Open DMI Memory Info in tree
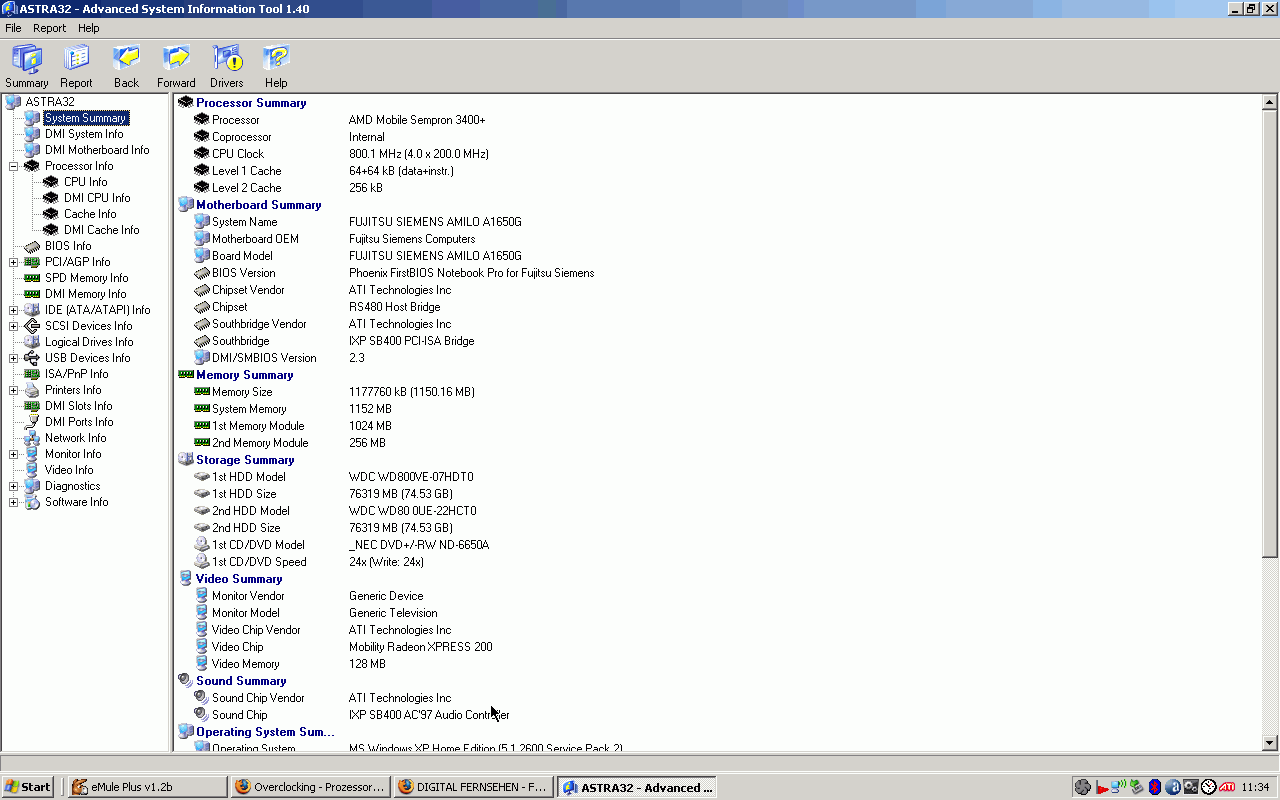The height and width of the screenshot is (800, 1280). pyautogui.click(x=85, y=294)
